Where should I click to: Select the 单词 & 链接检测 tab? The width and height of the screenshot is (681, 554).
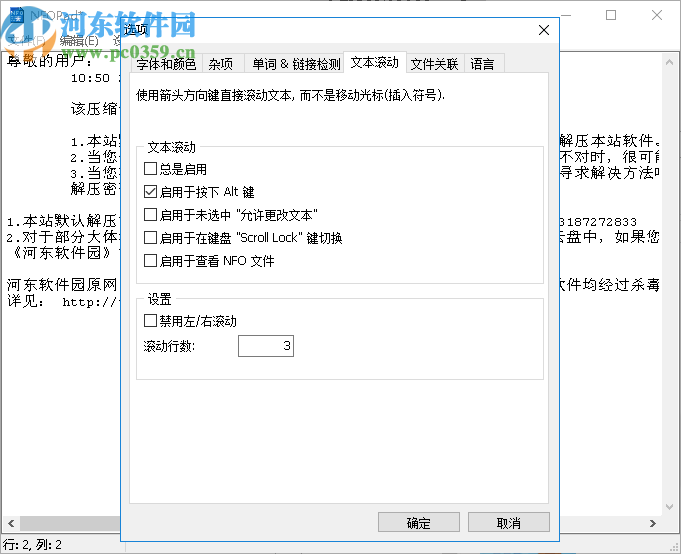296,64
